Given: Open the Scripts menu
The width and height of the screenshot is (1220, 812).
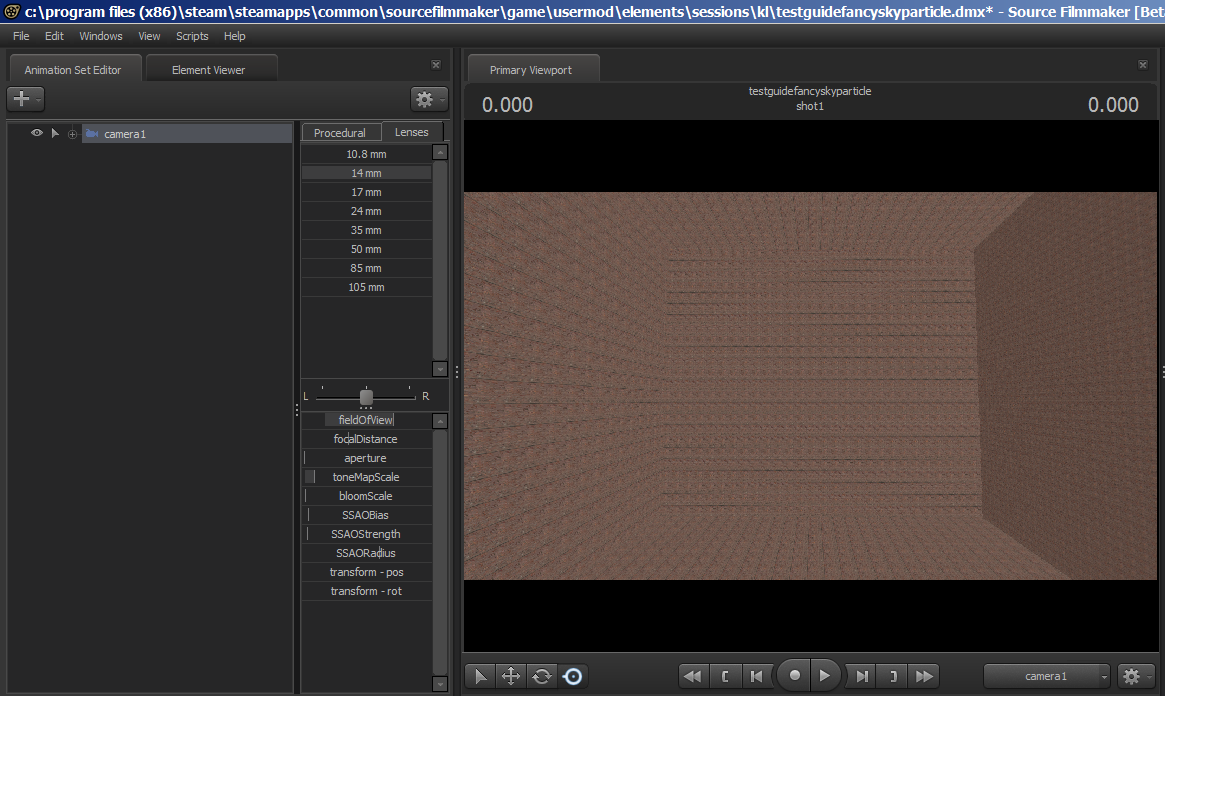Looking at the screenshot, I should pos(192,36).
